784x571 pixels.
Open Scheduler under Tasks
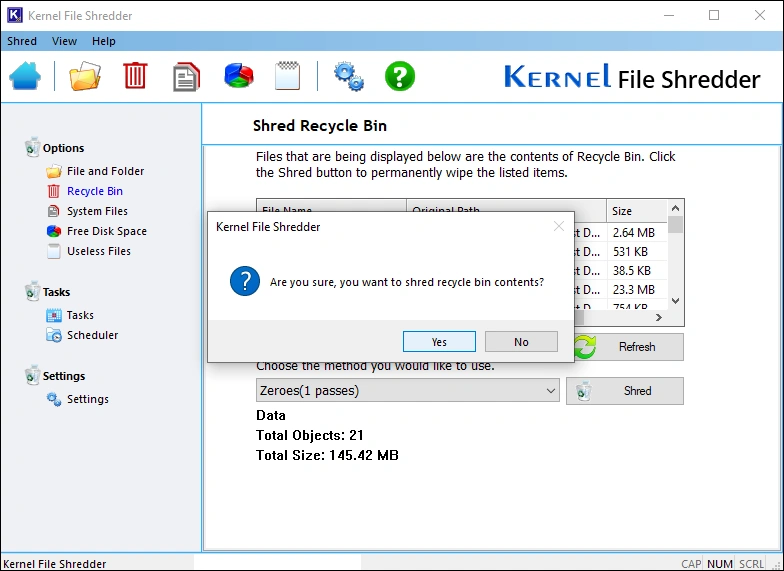92,335
